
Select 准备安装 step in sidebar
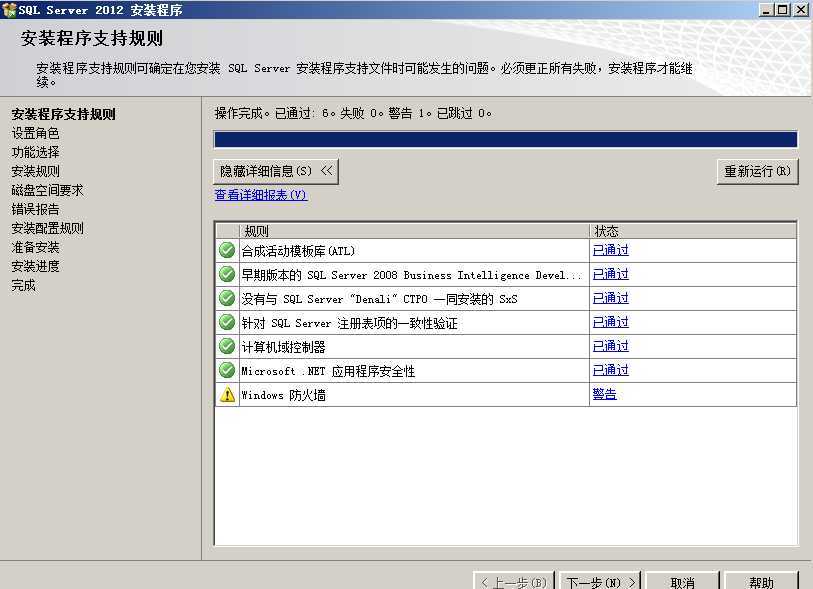(35, 247)
